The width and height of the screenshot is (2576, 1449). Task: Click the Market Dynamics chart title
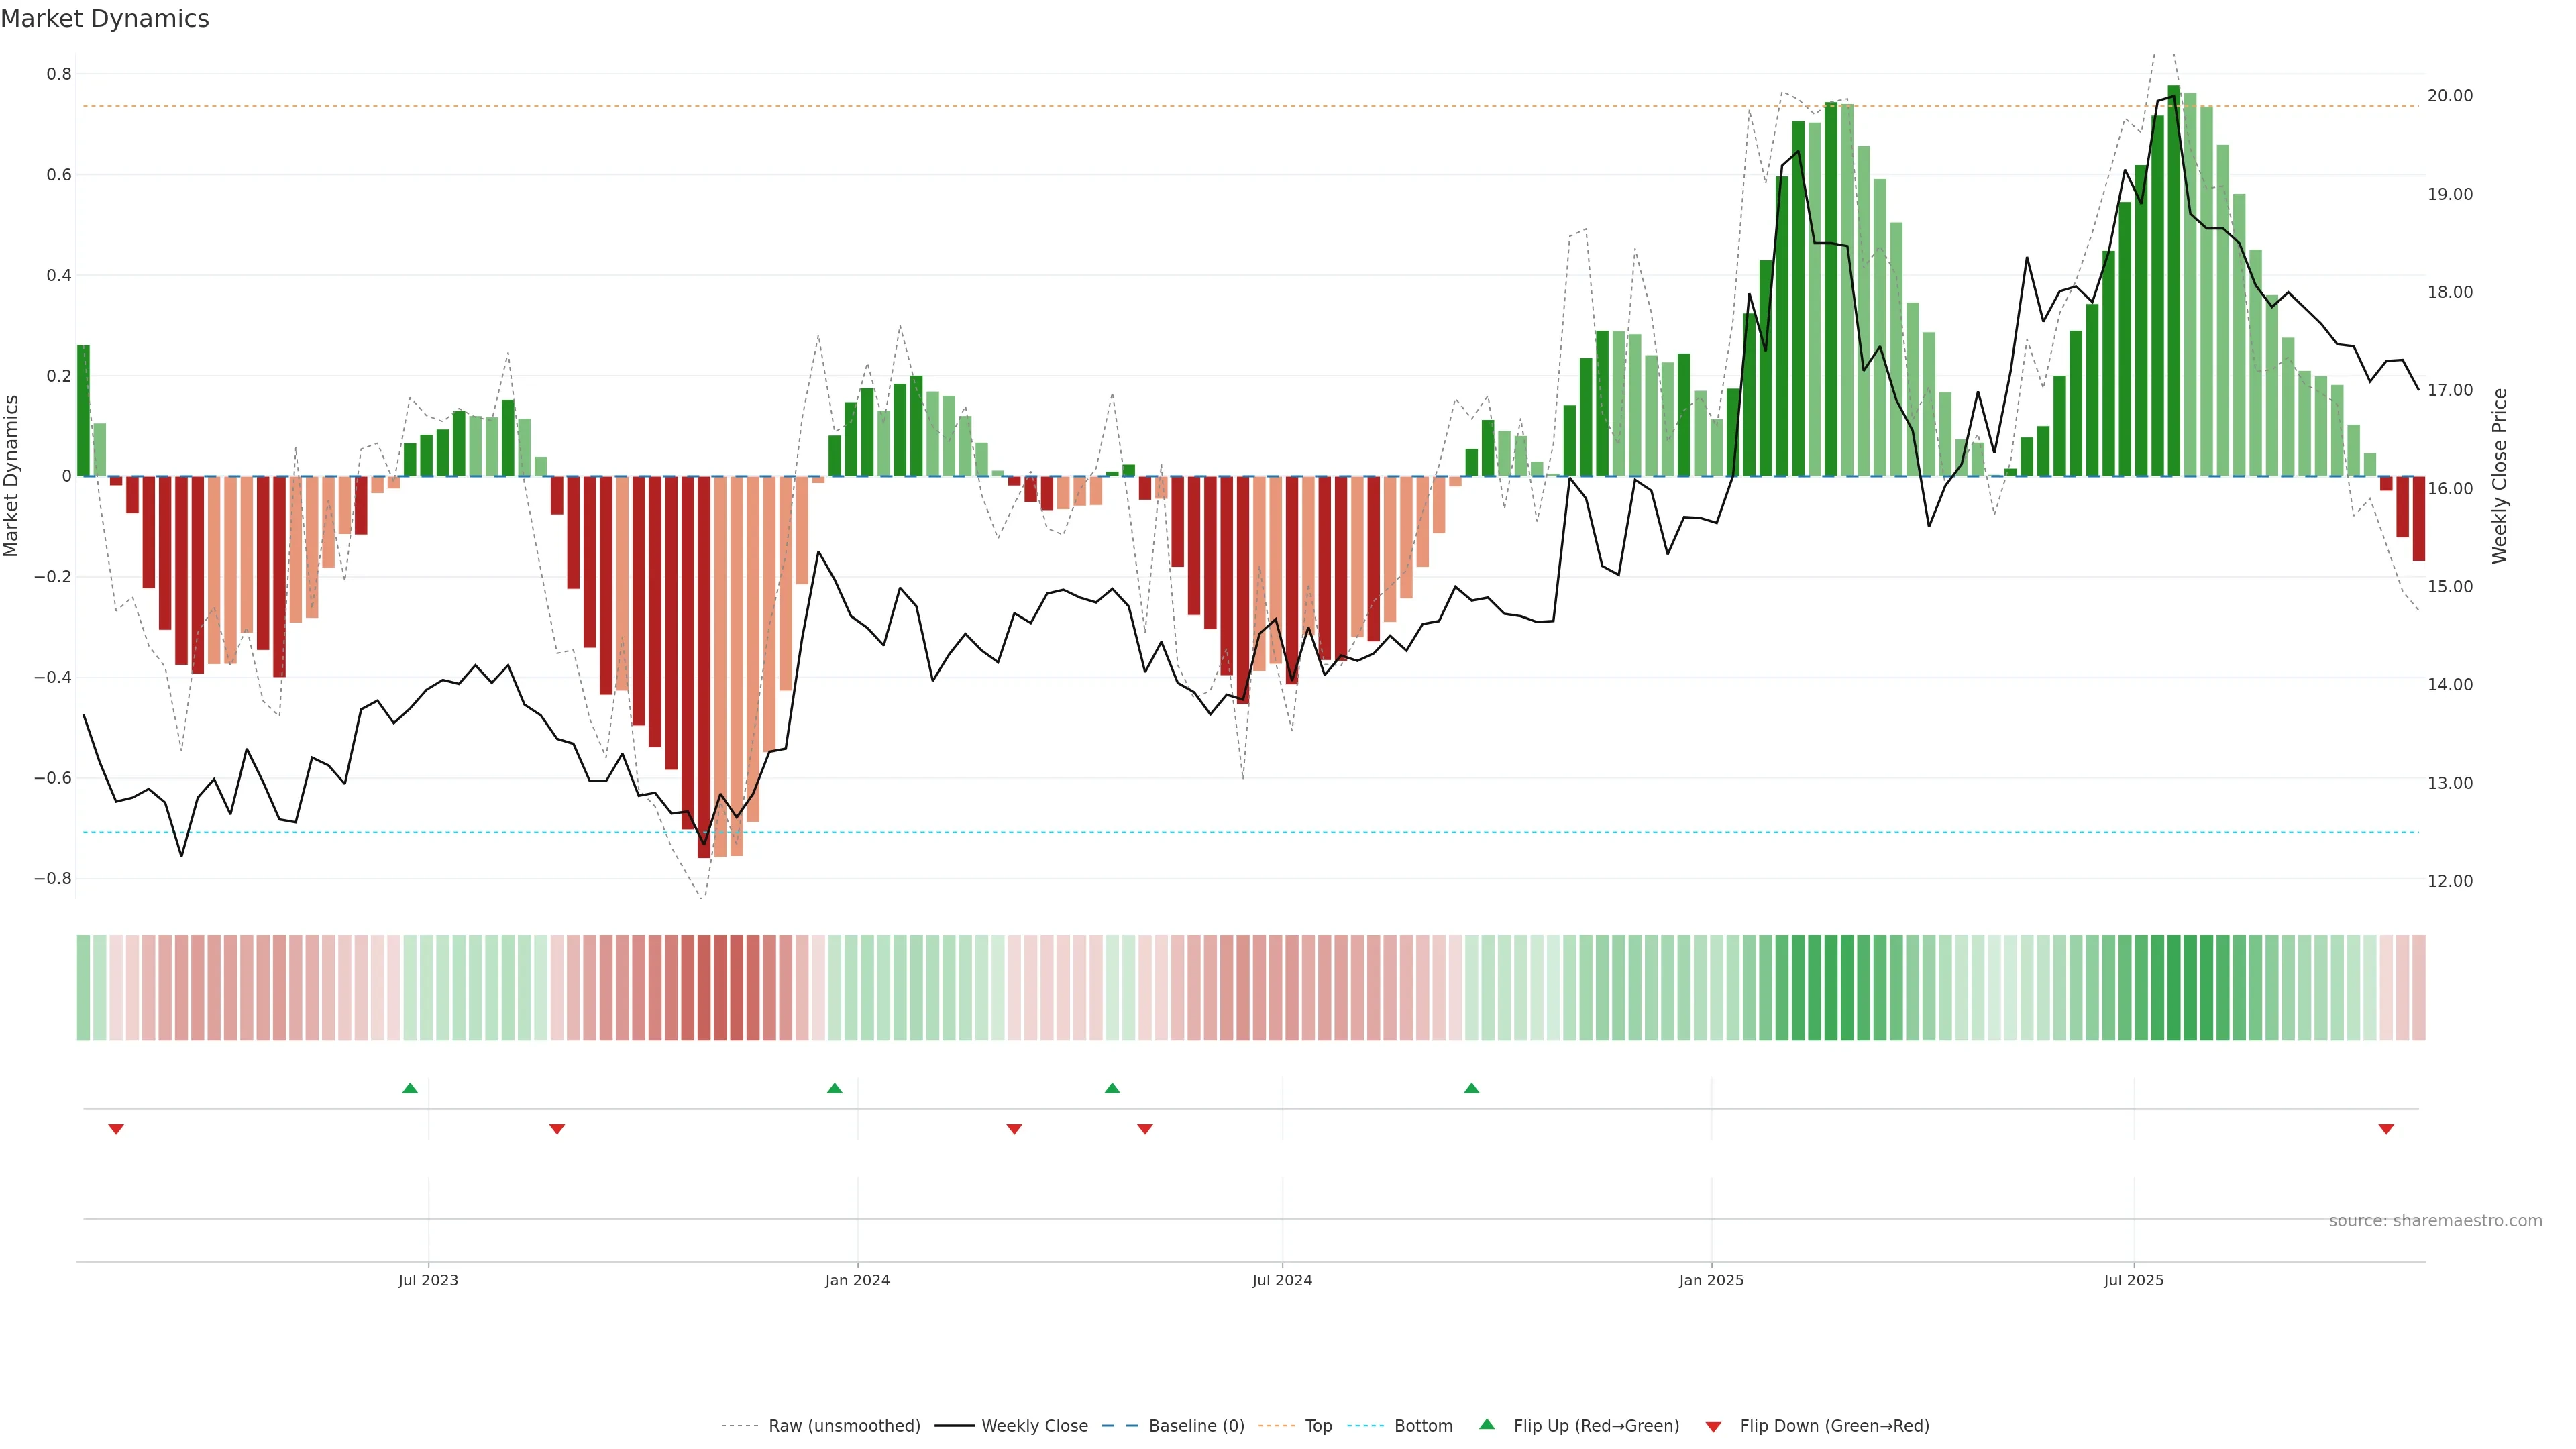(x=105, y=19)
